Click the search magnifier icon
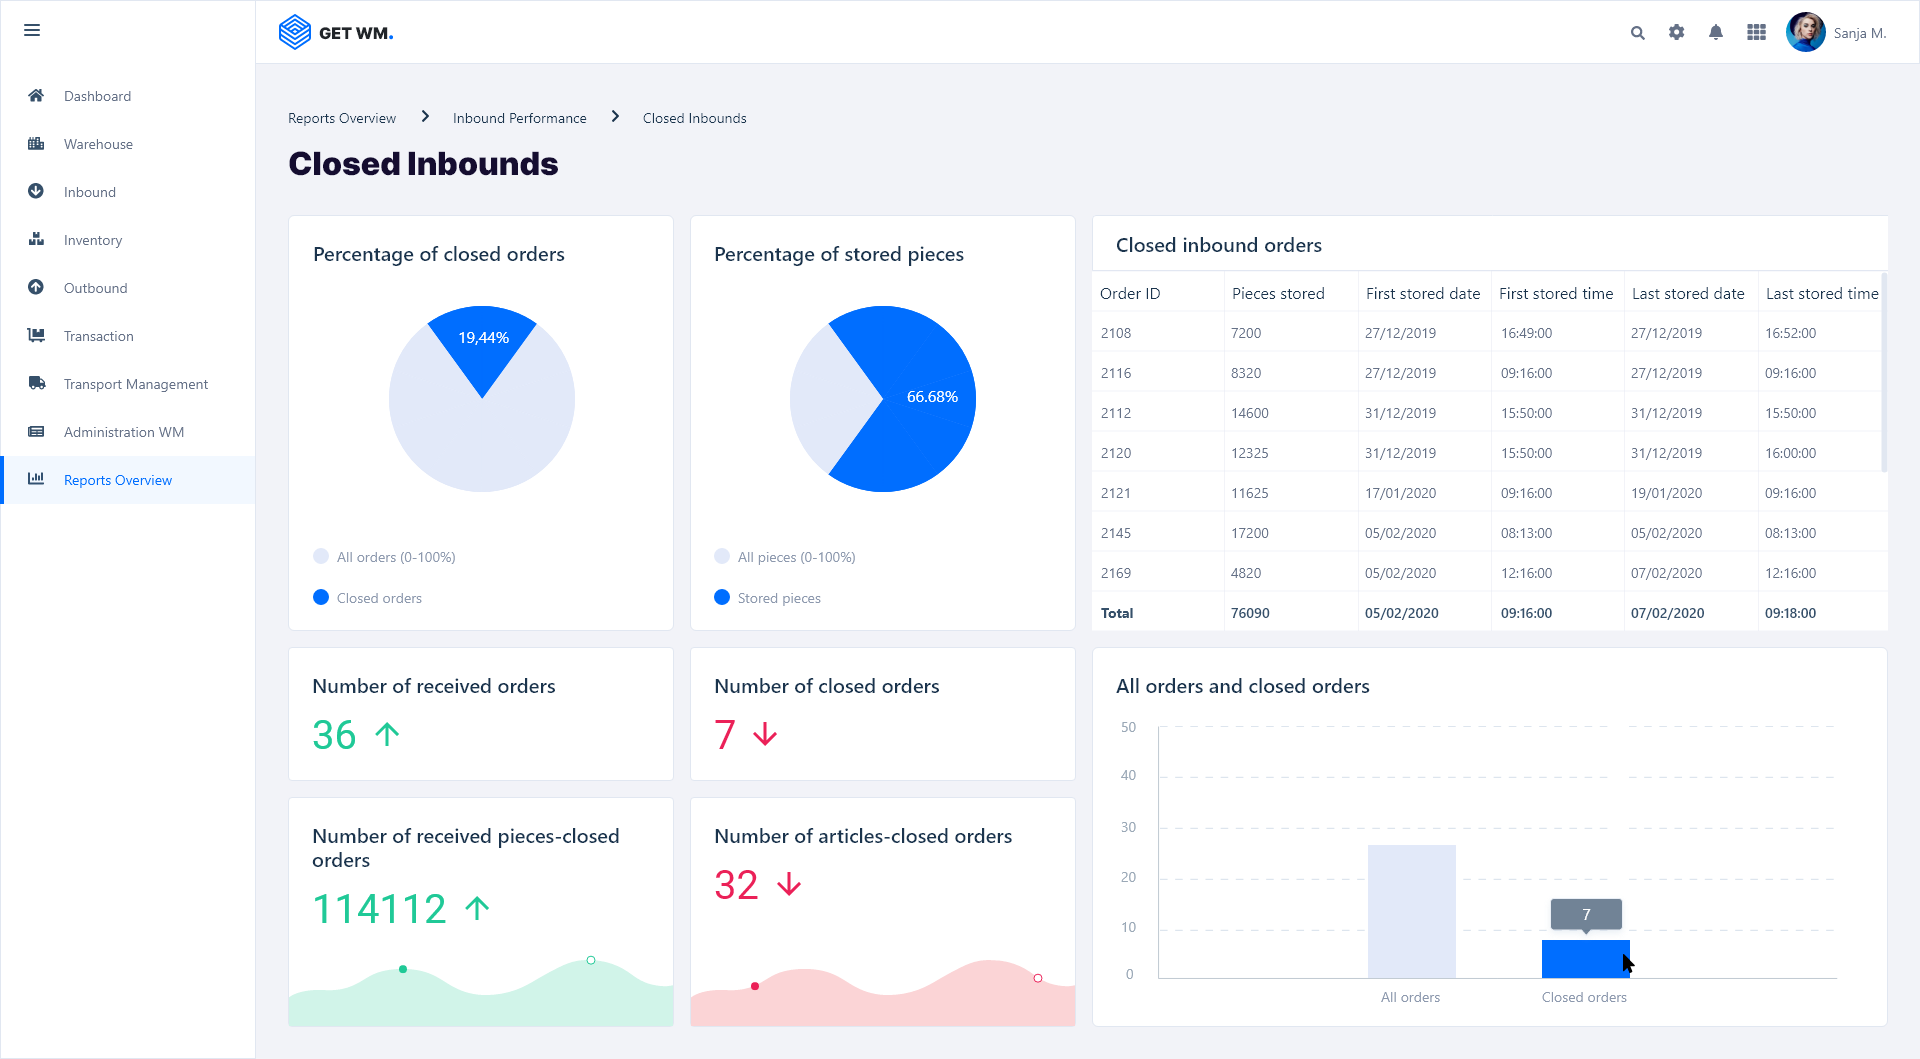This screenshot has height=1059, width=1920. [x=1637, y=33]
